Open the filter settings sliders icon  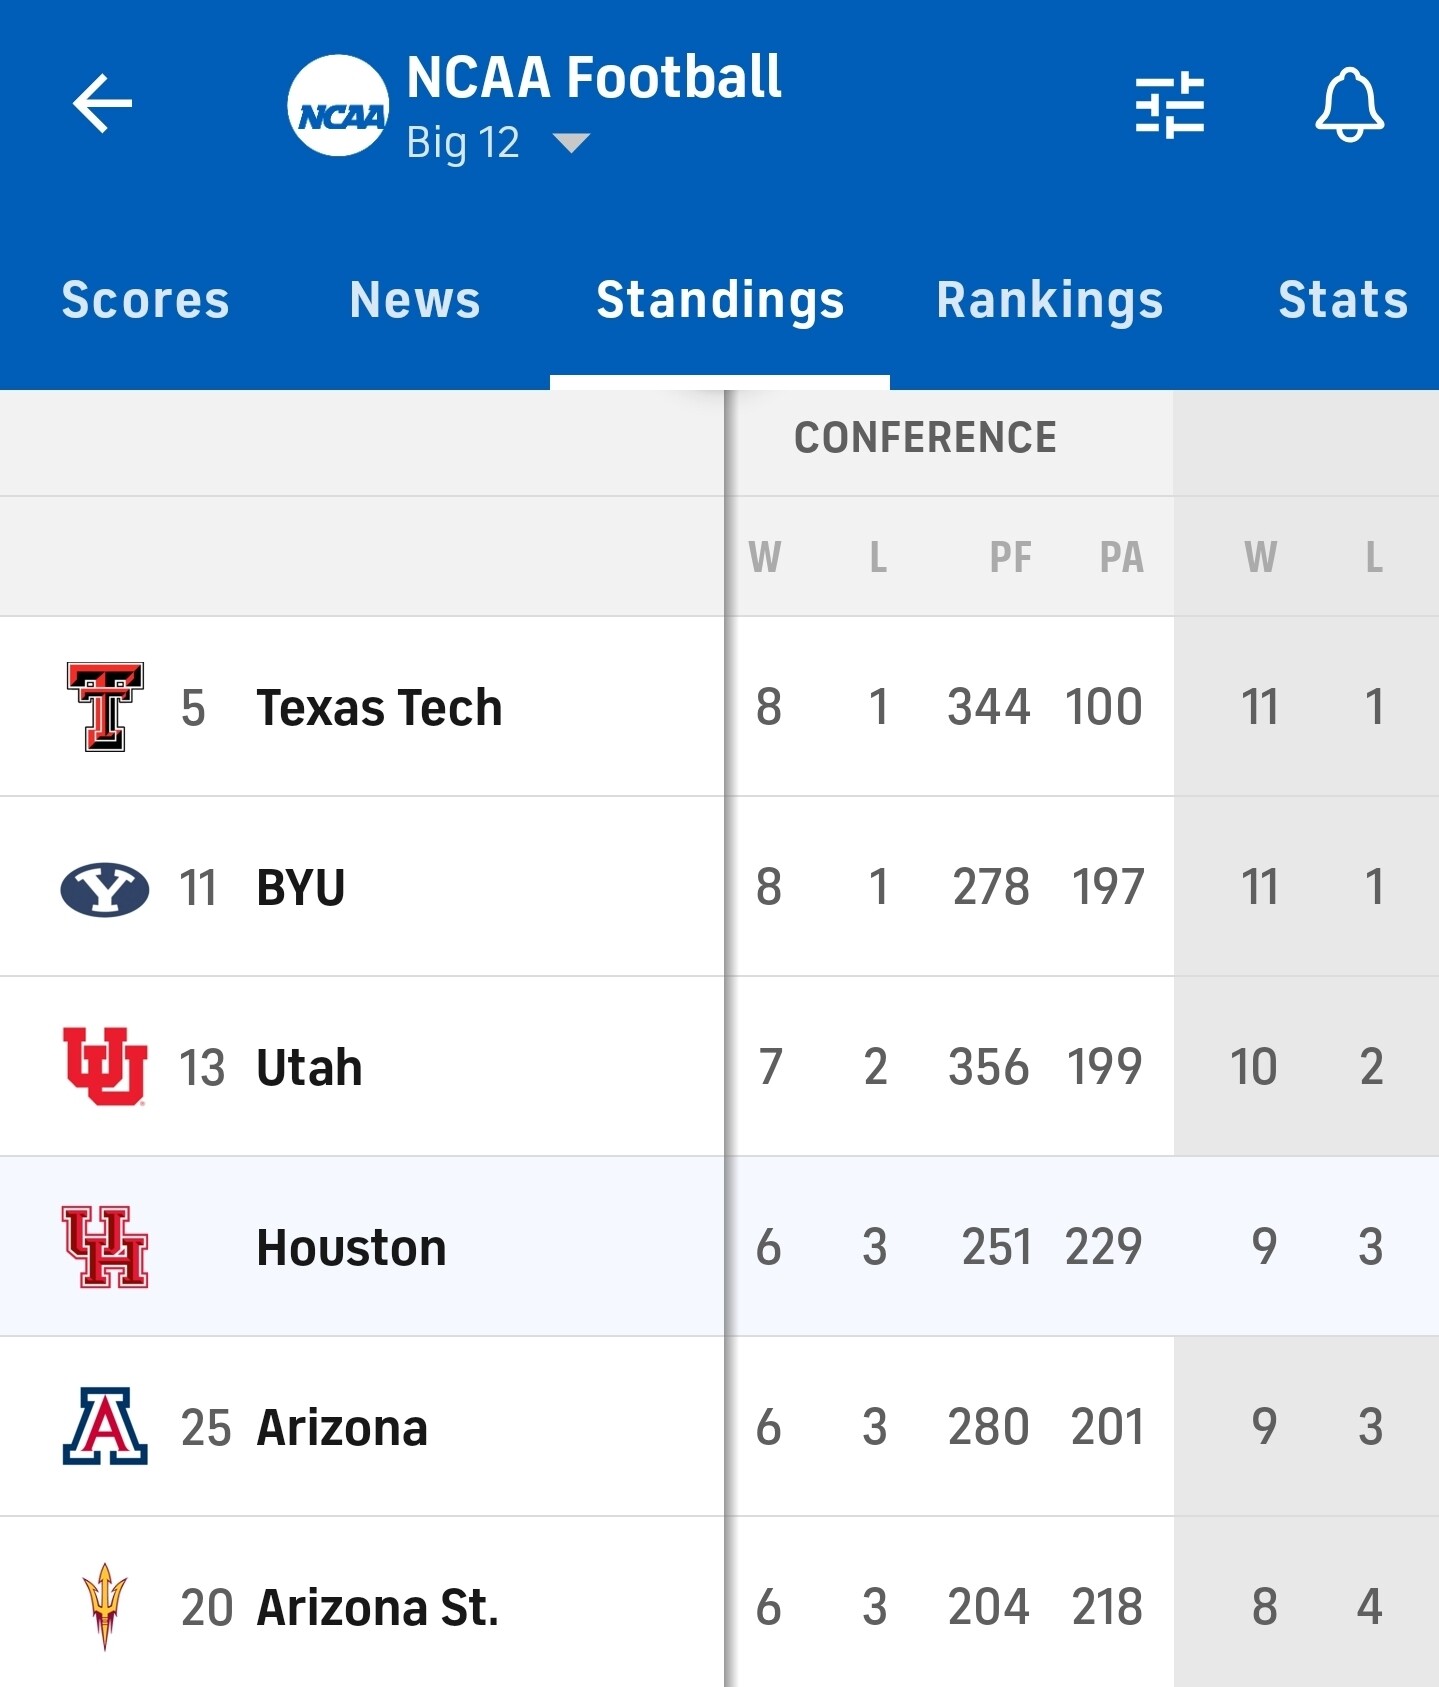coord(1169,104)
